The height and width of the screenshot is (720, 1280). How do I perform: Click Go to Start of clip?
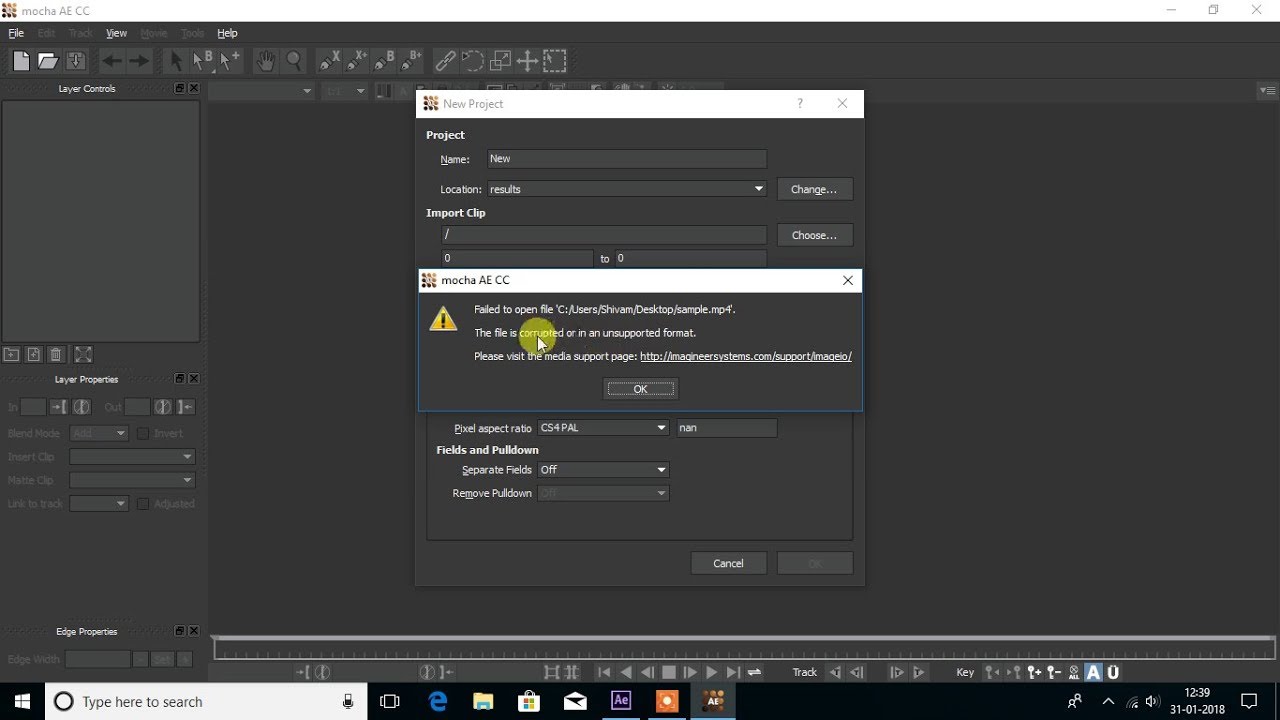pos(603,673)
